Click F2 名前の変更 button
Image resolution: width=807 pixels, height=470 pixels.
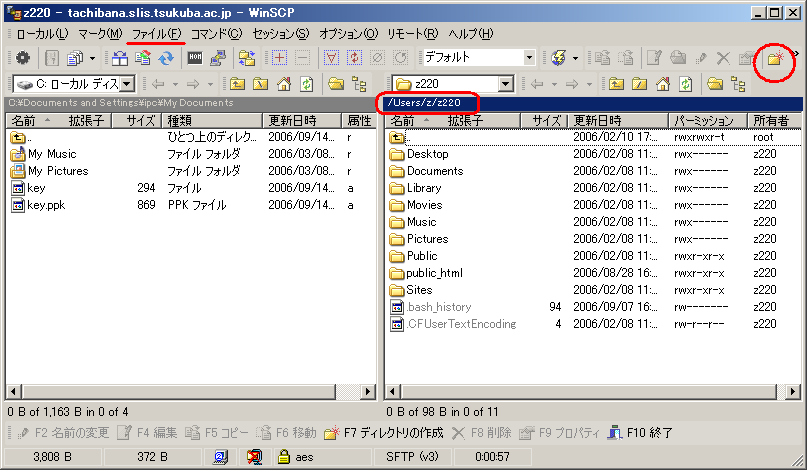click(x=63, y=433)
